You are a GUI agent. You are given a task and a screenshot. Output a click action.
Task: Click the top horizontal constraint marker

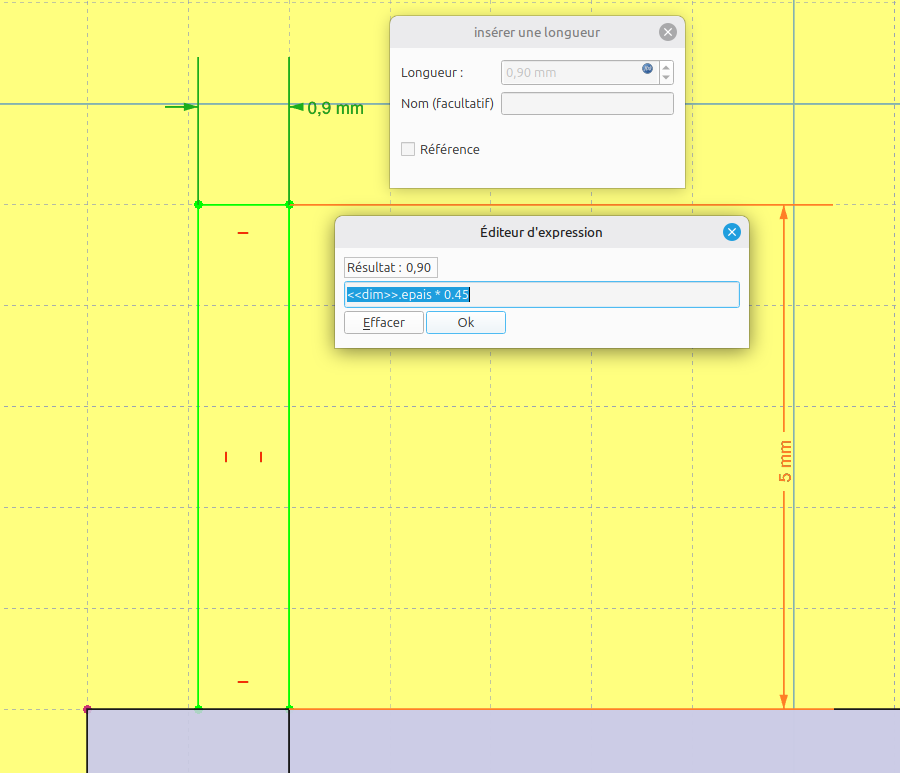click(243, 233)
